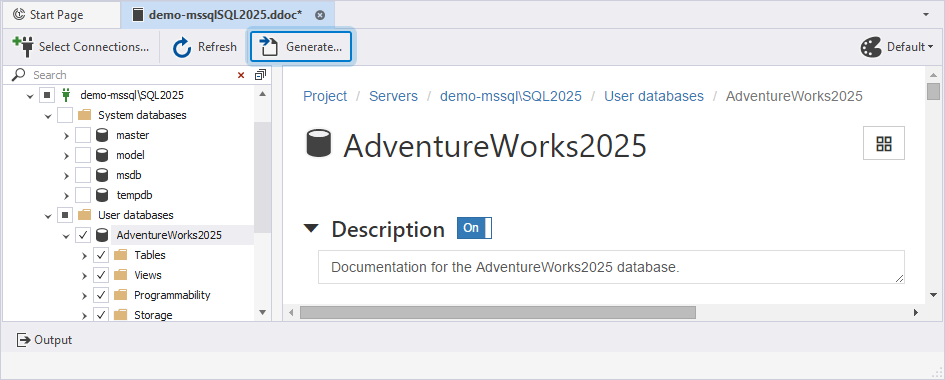Click tree panel scroll-down arrow

262,312
